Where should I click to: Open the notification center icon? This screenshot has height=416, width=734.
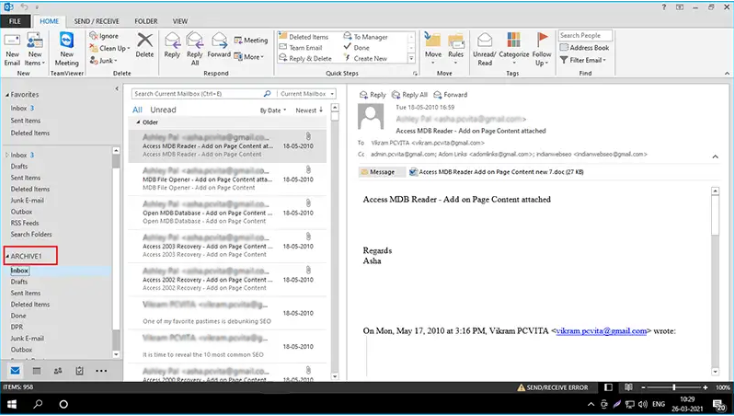[719, 404]
